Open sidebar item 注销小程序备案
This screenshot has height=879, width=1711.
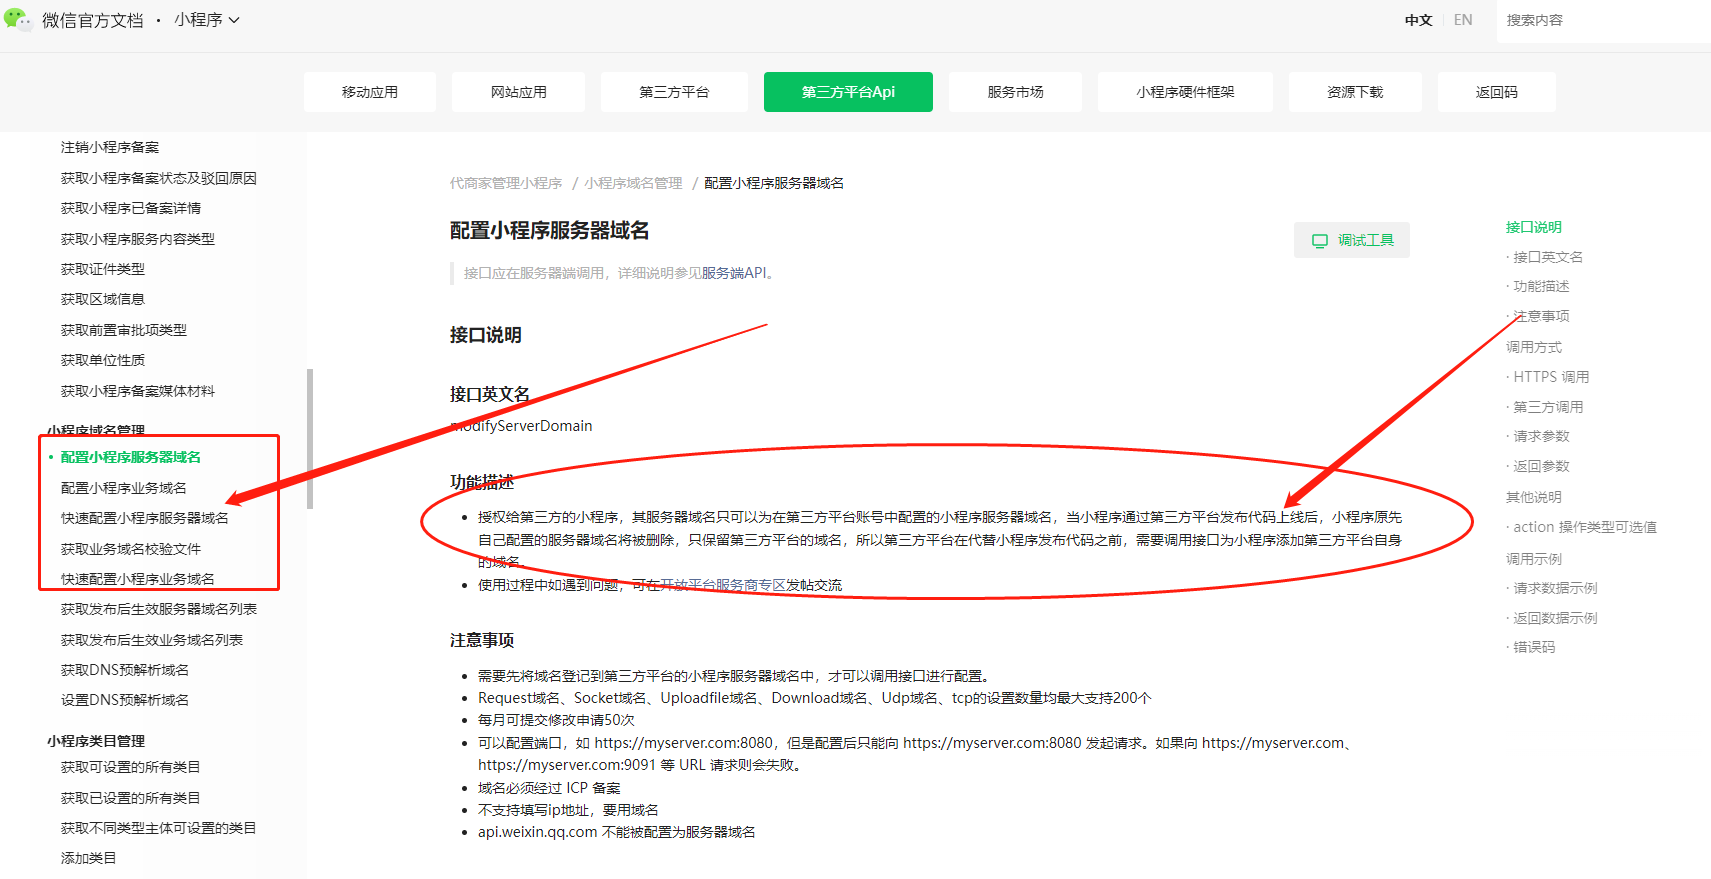pos(110,147)
